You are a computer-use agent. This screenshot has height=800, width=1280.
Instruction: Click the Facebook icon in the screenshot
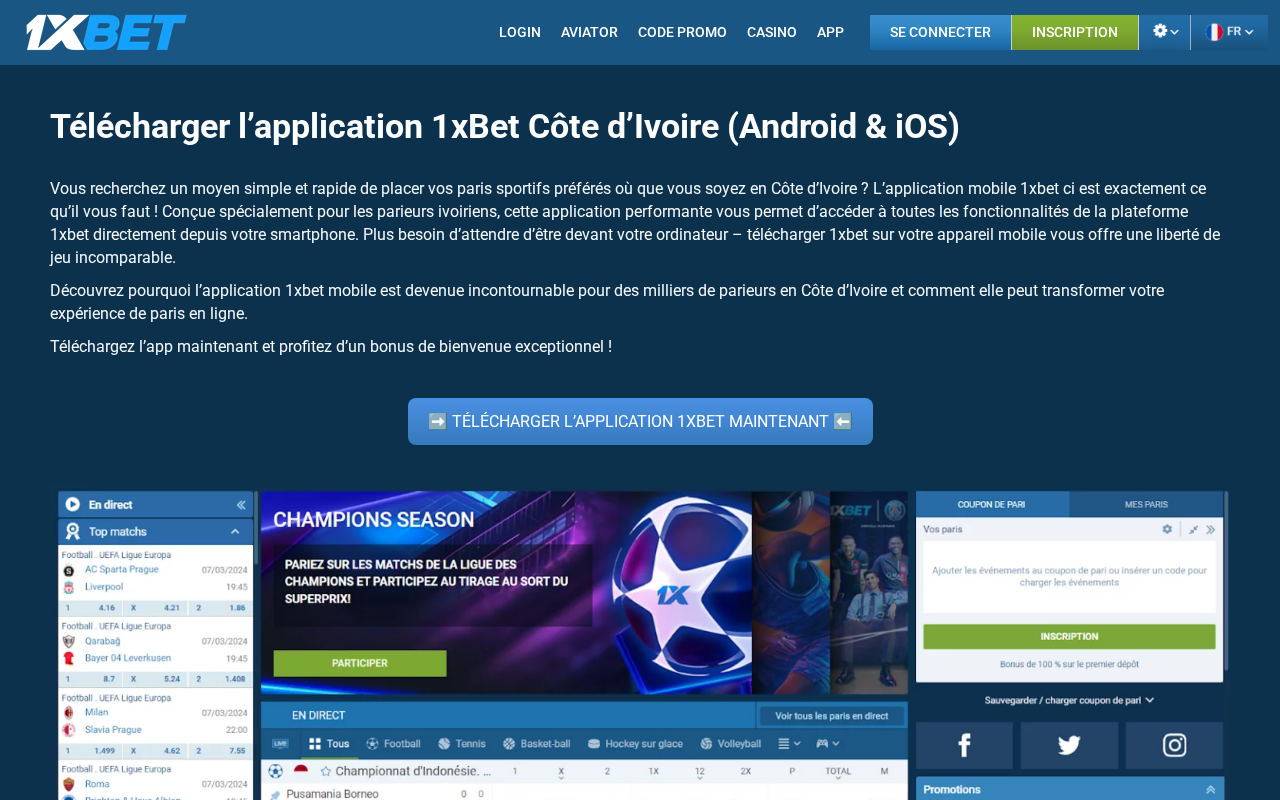tap(964, 745)
